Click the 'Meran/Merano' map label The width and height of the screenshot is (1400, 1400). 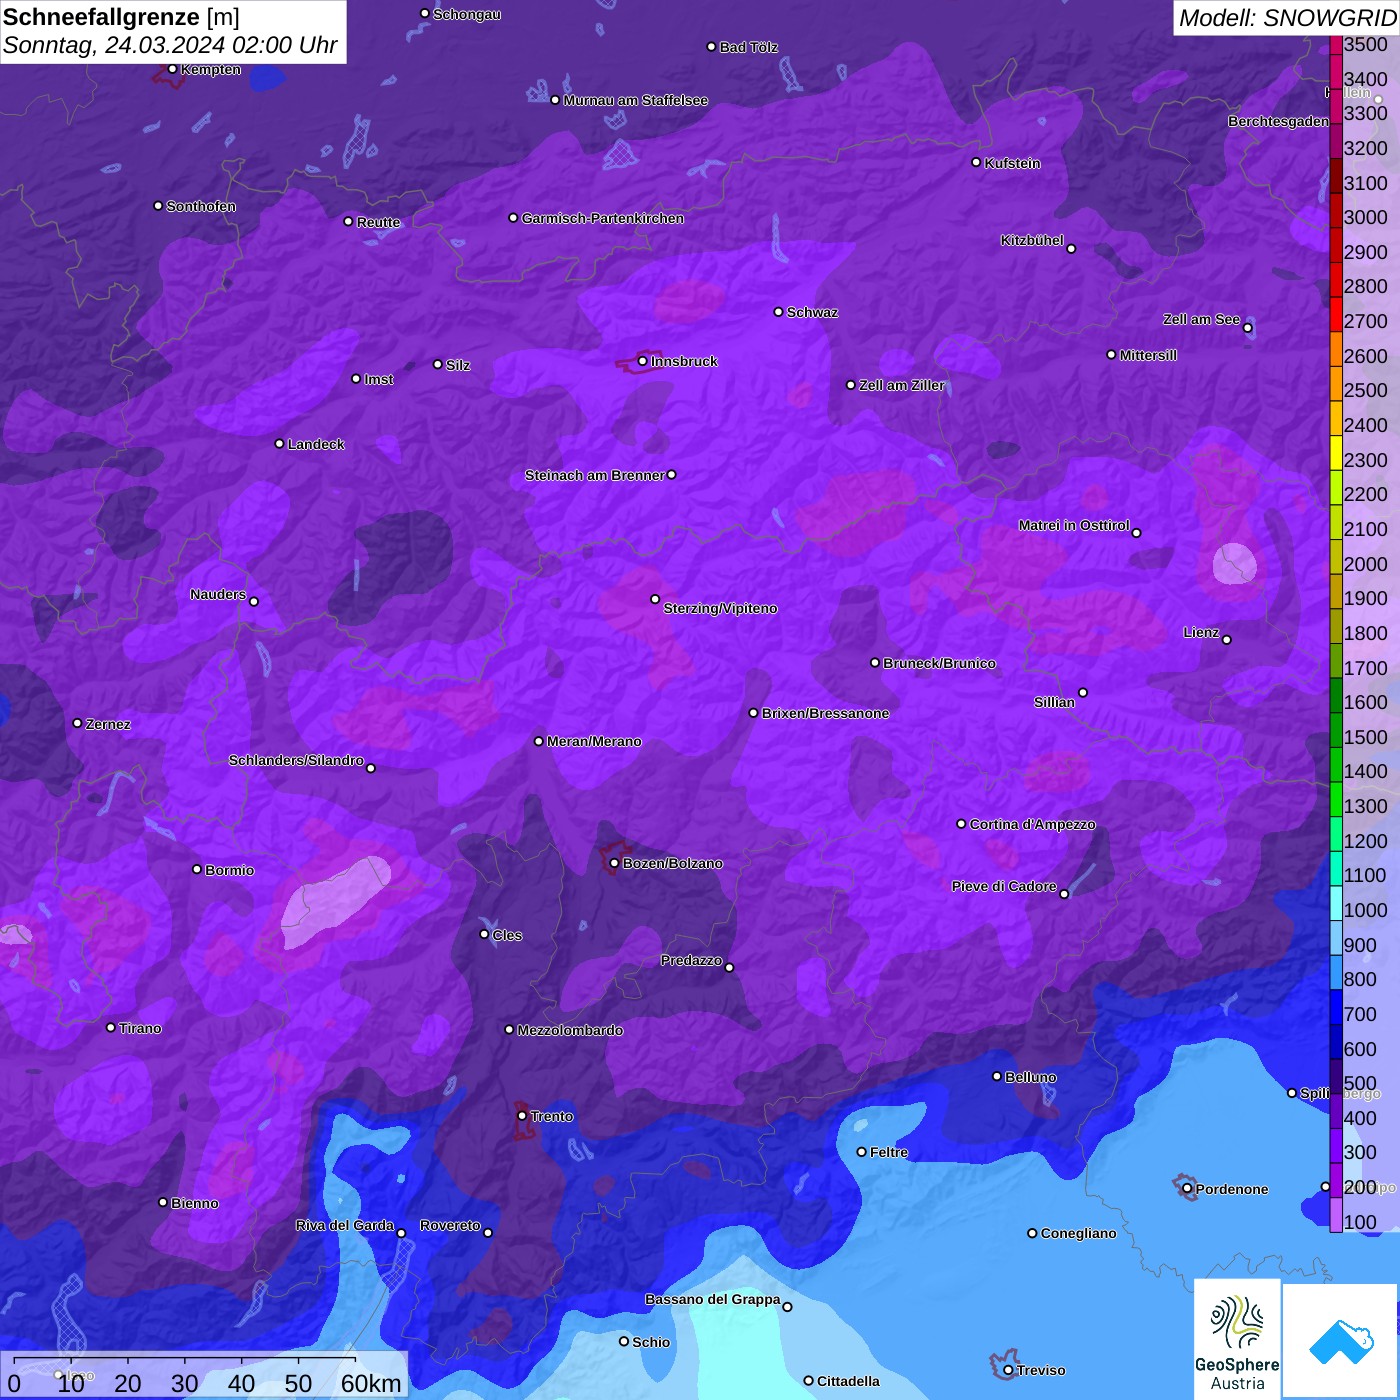pos(594,741)
